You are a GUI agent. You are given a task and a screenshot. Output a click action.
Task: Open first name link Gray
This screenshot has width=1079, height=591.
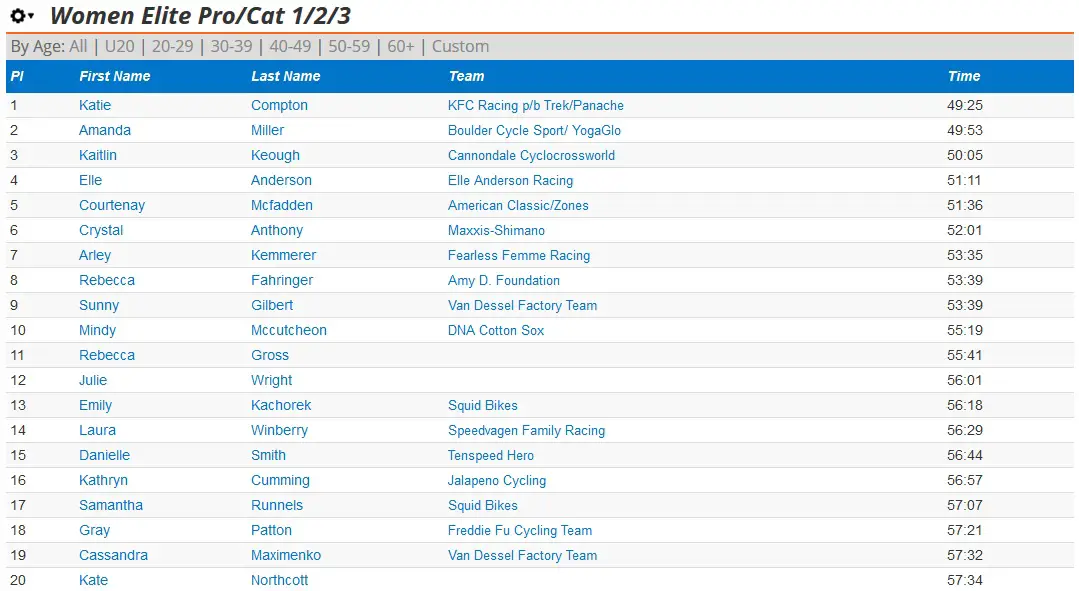pos(94,530)
